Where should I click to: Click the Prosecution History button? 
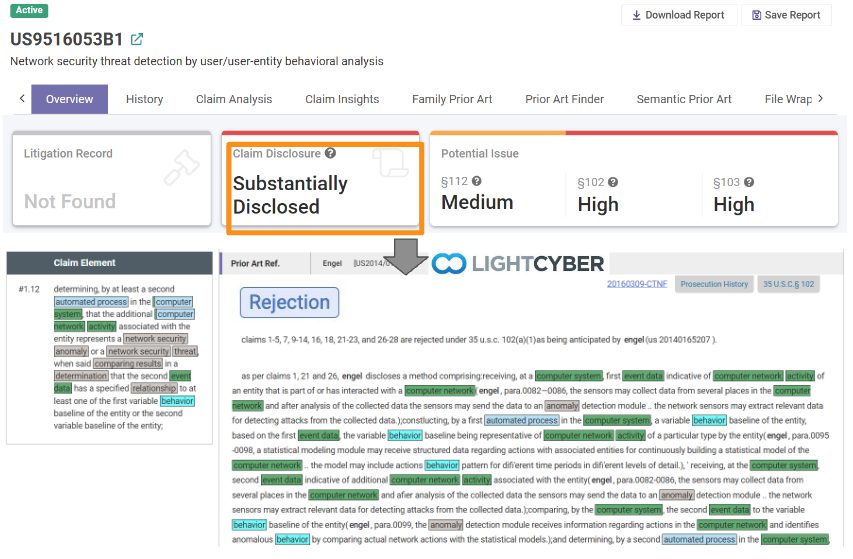tap(714, 284)
